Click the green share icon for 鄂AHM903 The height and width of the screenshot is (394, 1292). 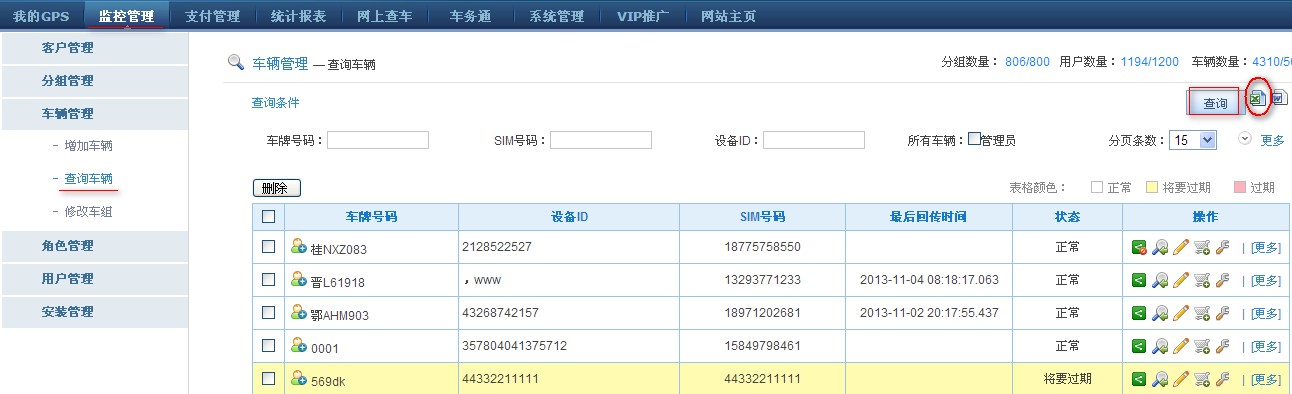pos(1139,313)
